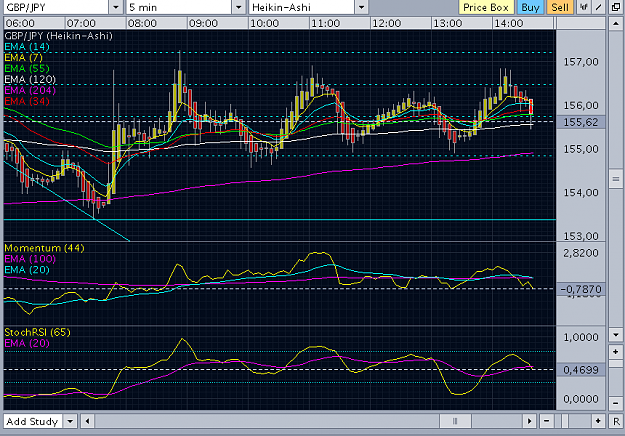This screenshot has width=625, height=436.
Task: Click the vertical scrollbar down arrow
Action: click(x=616, y=335)
